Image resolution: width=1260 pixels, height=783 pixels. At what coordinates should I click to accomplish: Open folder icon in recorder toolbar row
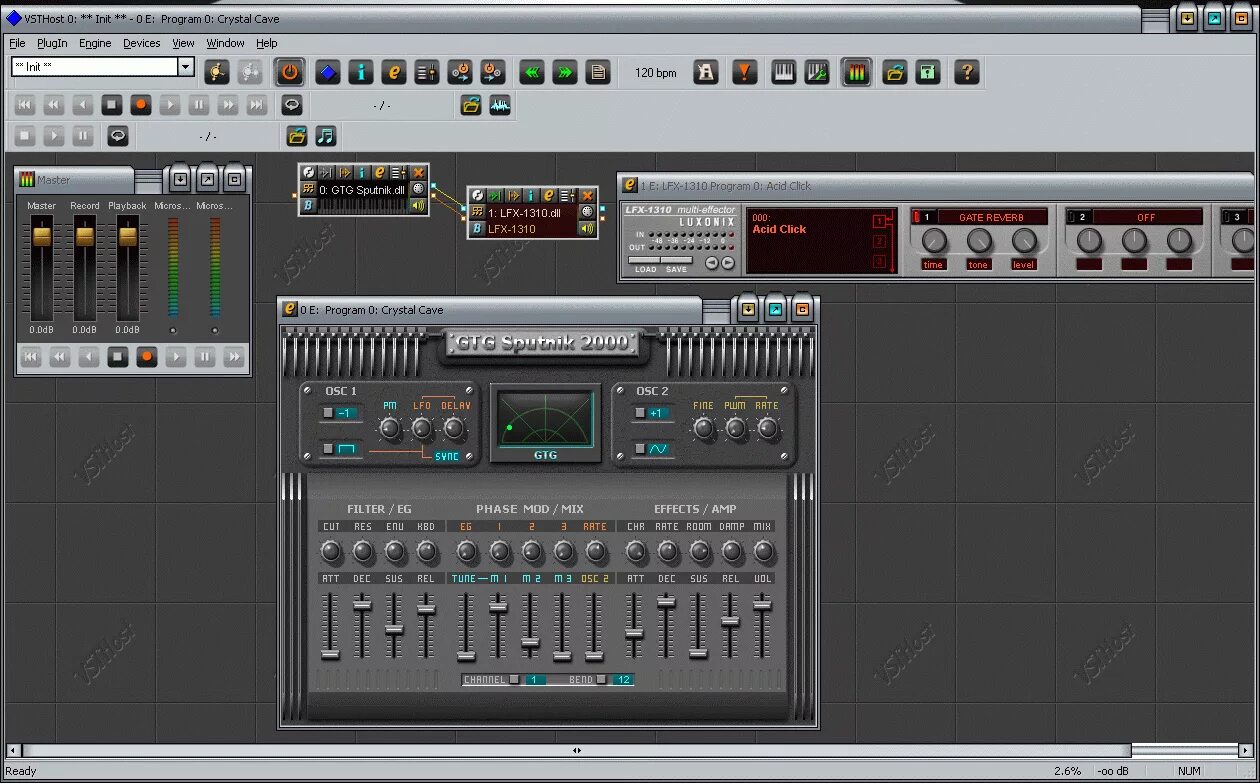(471, 105)
